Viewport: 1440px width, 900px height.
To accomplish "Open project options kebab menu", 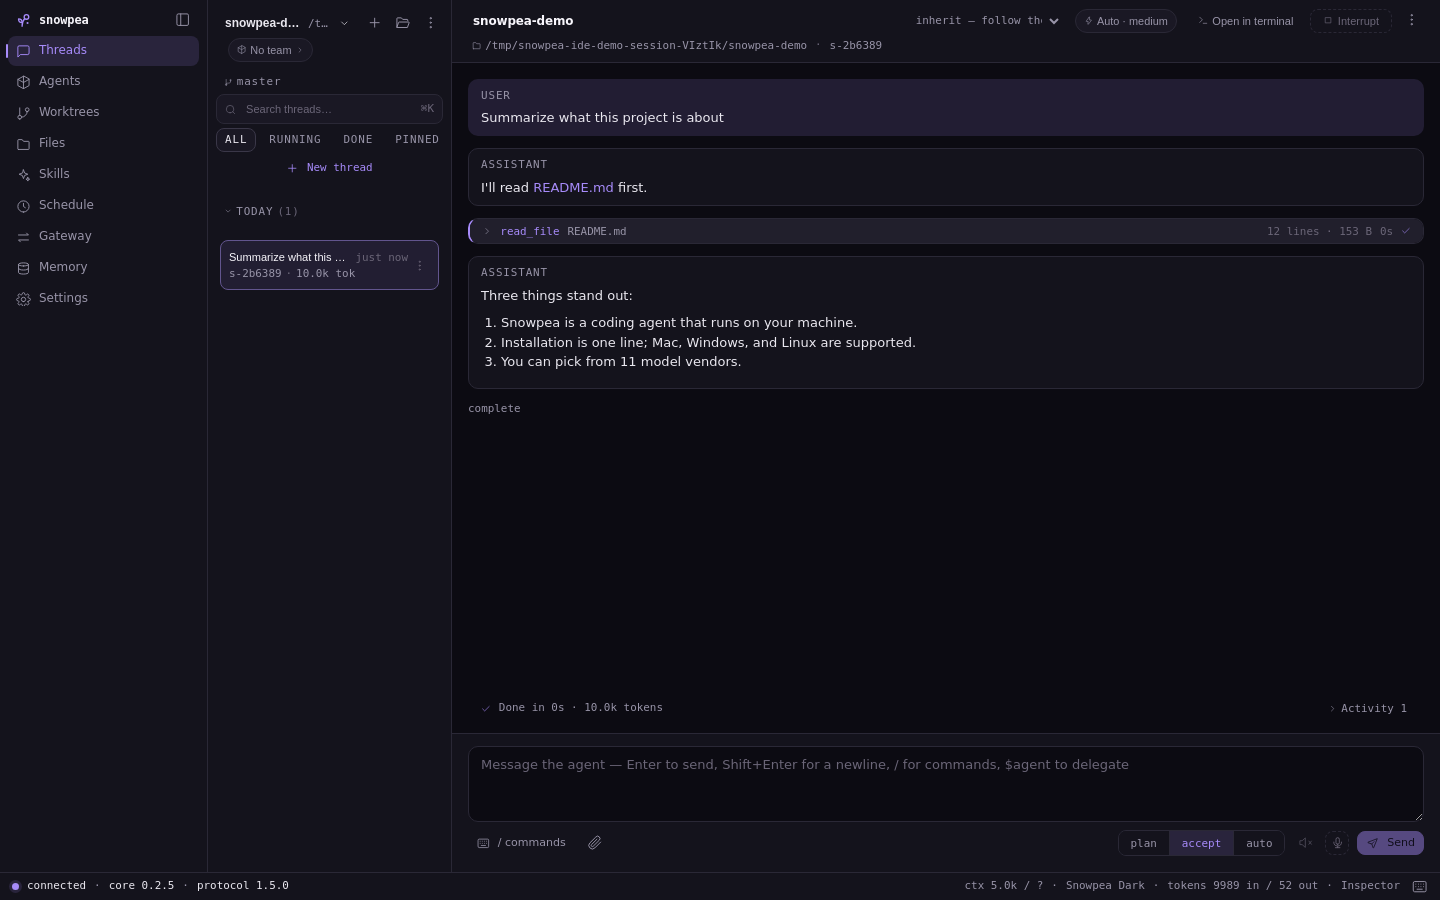I will pos(431,23).
